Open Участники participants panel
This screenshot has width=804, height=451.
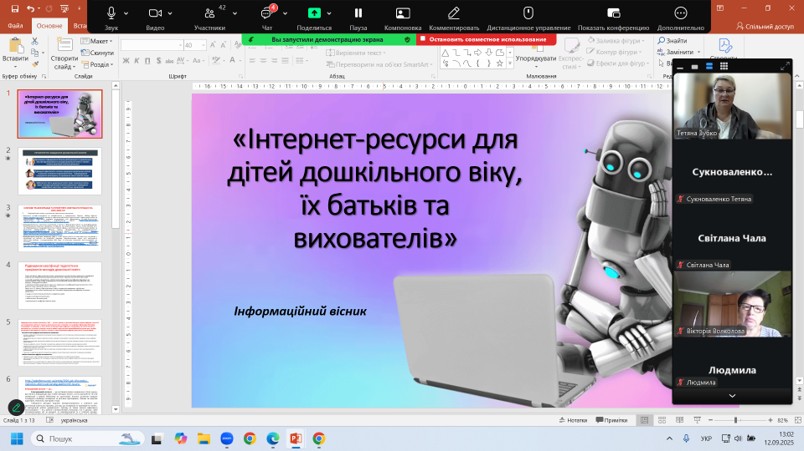(x=209, y=14)
